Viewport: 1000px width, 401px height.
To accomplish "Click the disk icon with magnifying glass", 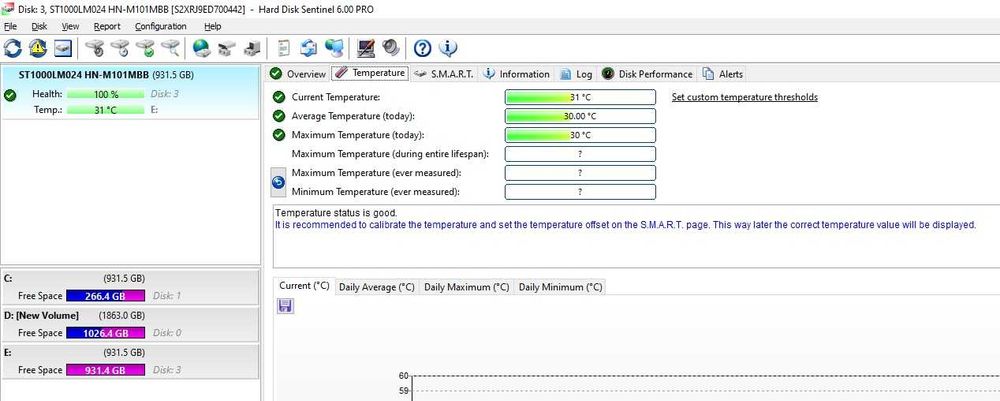I will 170,48.
